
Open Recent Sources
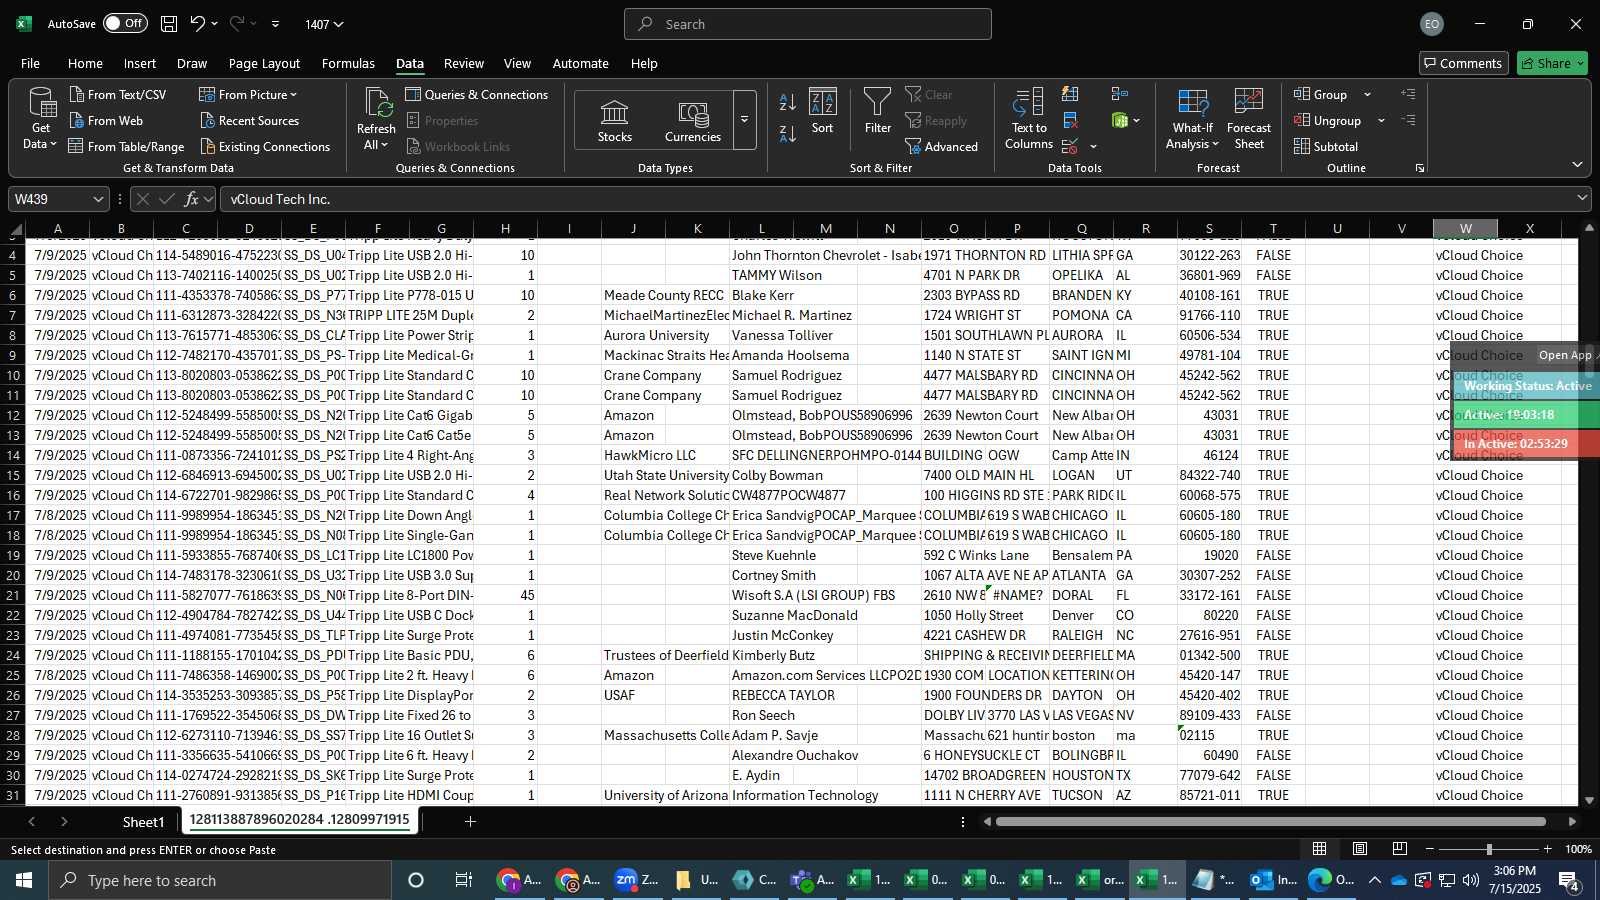250,120
